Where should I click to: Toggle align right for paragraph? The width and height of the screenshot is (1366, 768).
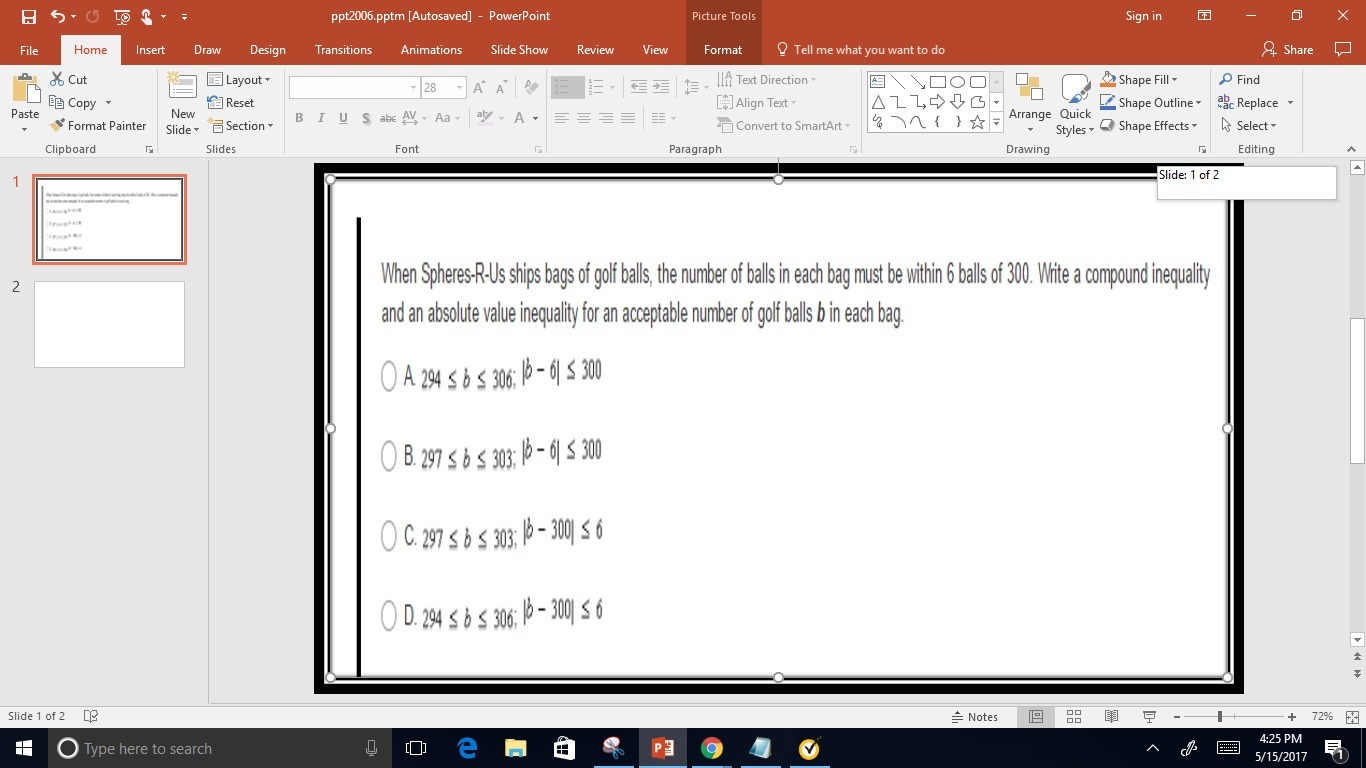point(606,118)
